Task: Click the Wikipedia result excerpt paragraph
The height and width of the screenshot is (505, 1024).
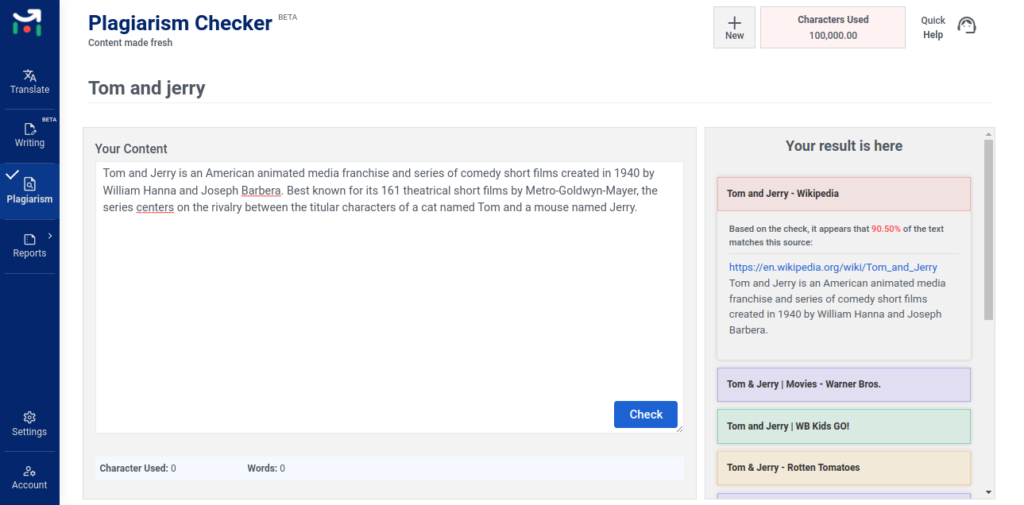Action: [837, 306]
